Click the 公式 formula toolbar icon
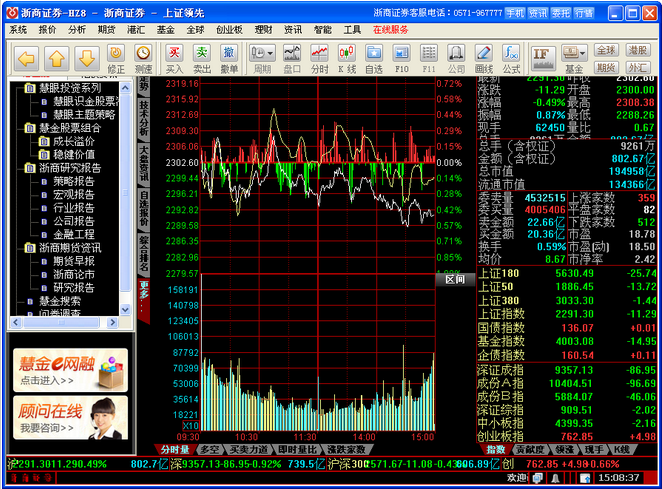 pos(511,57)
